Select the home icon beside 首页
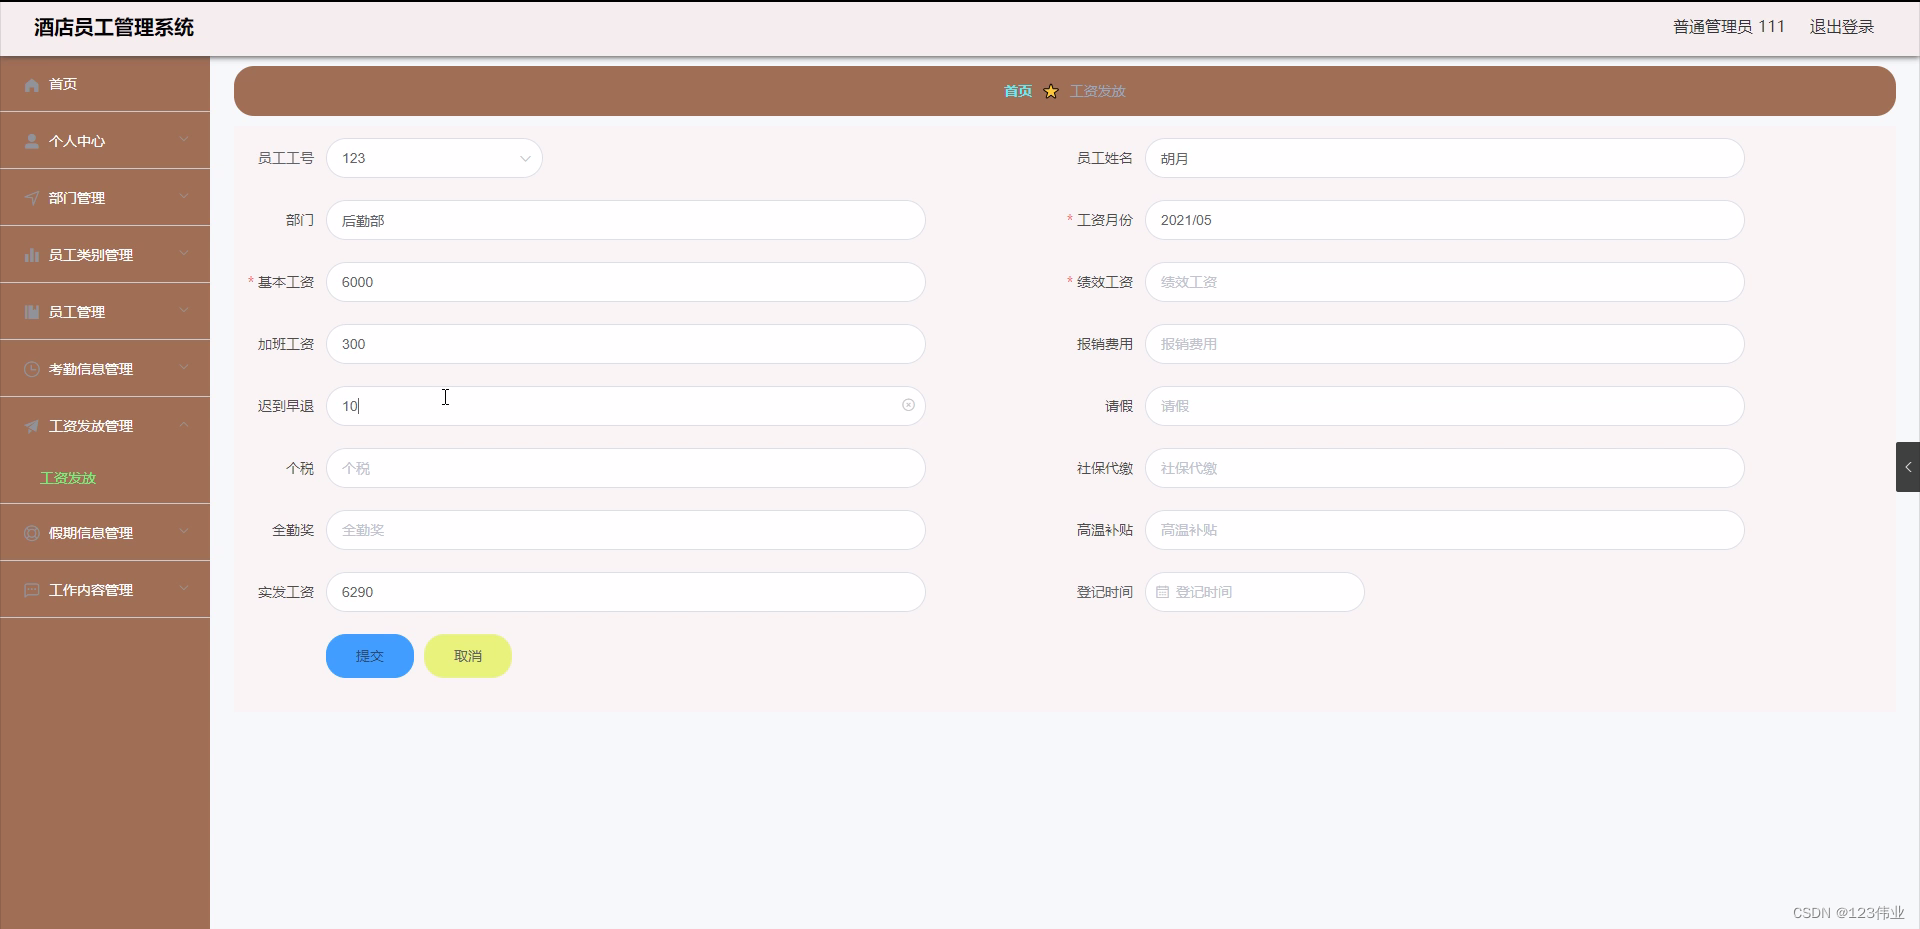1920x929 pixels. coord(31,84)
